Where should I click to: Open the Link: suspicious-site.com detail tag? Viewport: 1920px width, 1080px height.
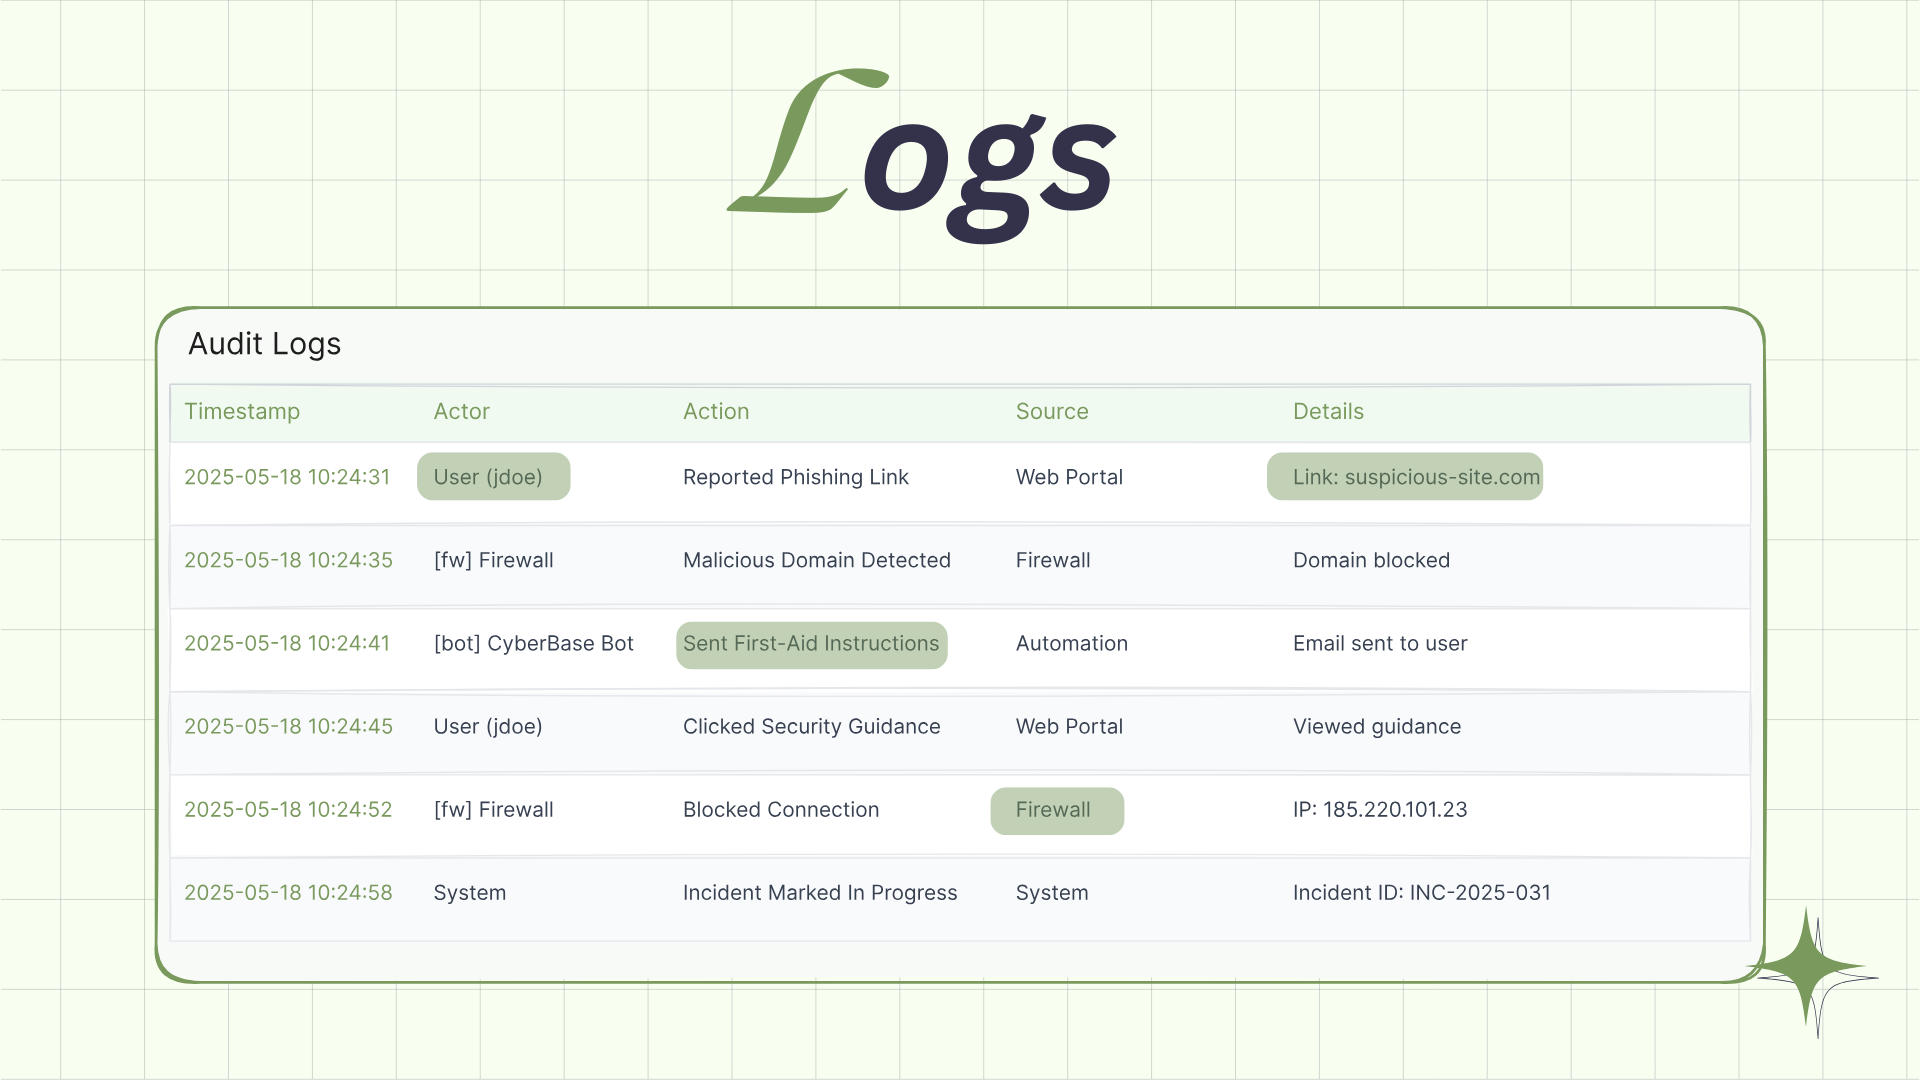click(1405, 477)
